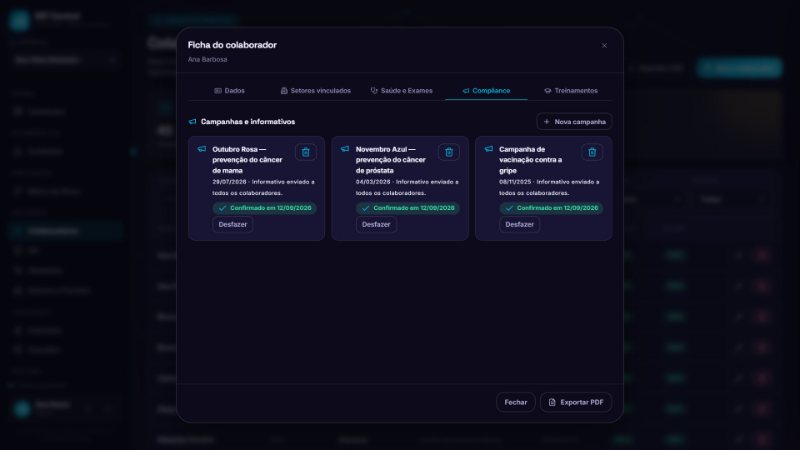This screenshot has height=450, width=800.
Task: Click the Novembro Azul confirmed badge
Action: (x=408, y=208)
